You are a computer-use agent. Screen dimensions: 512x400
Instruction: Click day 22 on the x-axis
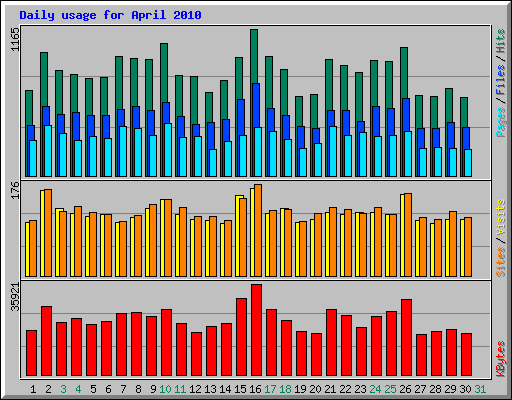[345, 389]
